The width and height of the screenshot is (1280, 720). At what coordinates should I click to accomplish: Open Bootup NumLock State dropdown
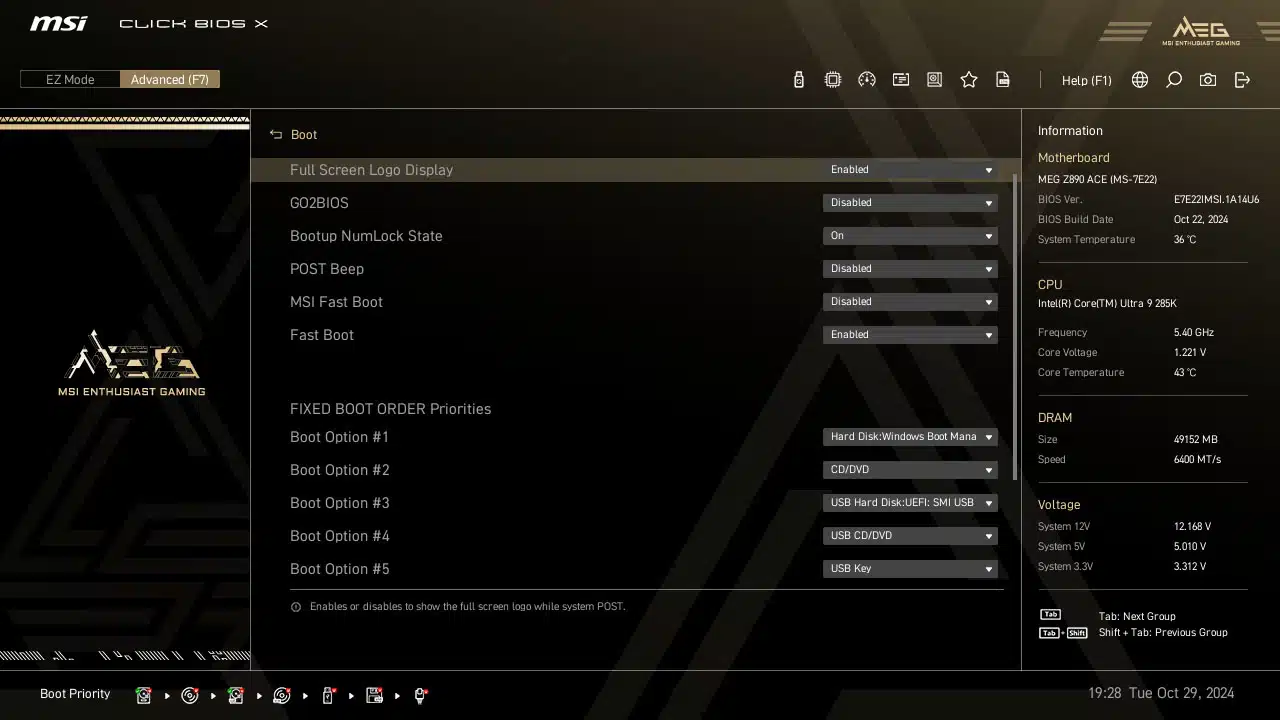pos(910,236)
